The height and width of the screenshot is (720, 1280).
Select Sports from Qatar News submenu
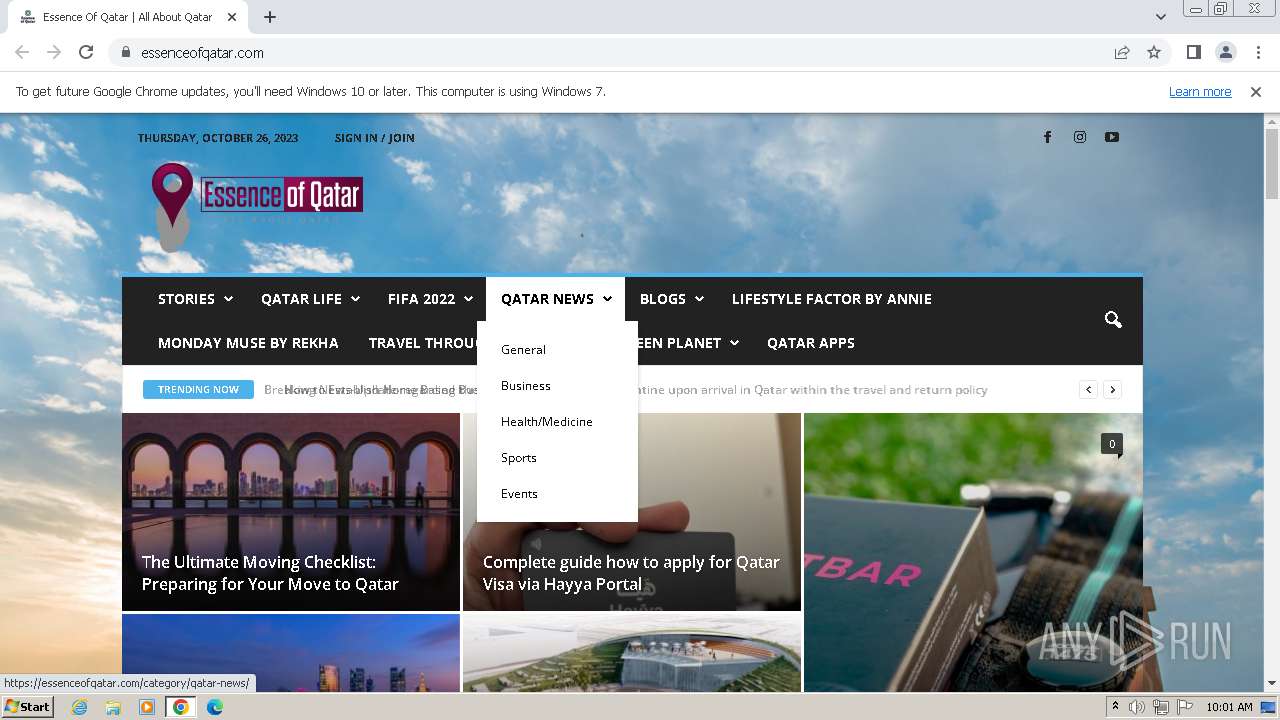pos(519,458)
